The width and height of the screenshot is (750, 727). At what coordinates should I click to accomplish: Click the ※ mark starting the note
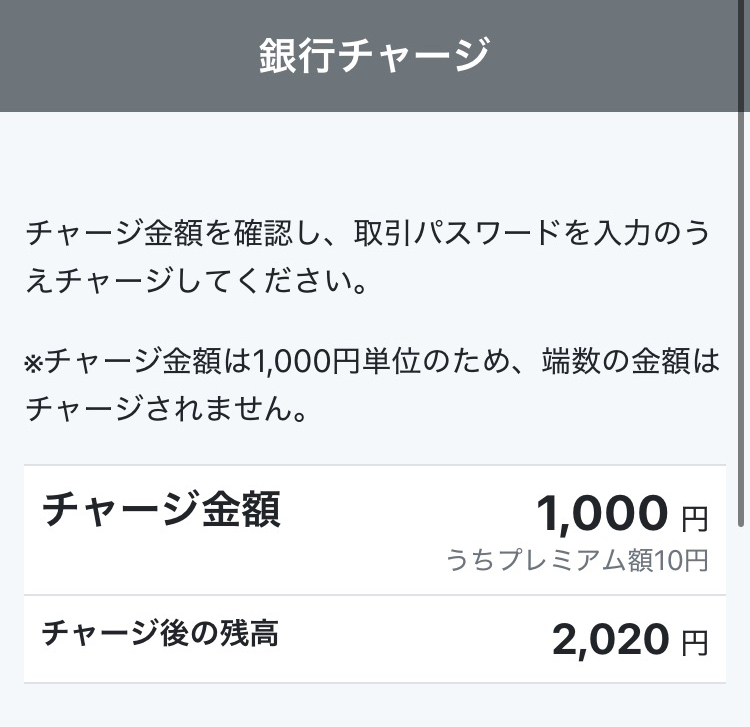pyautogui.click(x=34, y=362)
